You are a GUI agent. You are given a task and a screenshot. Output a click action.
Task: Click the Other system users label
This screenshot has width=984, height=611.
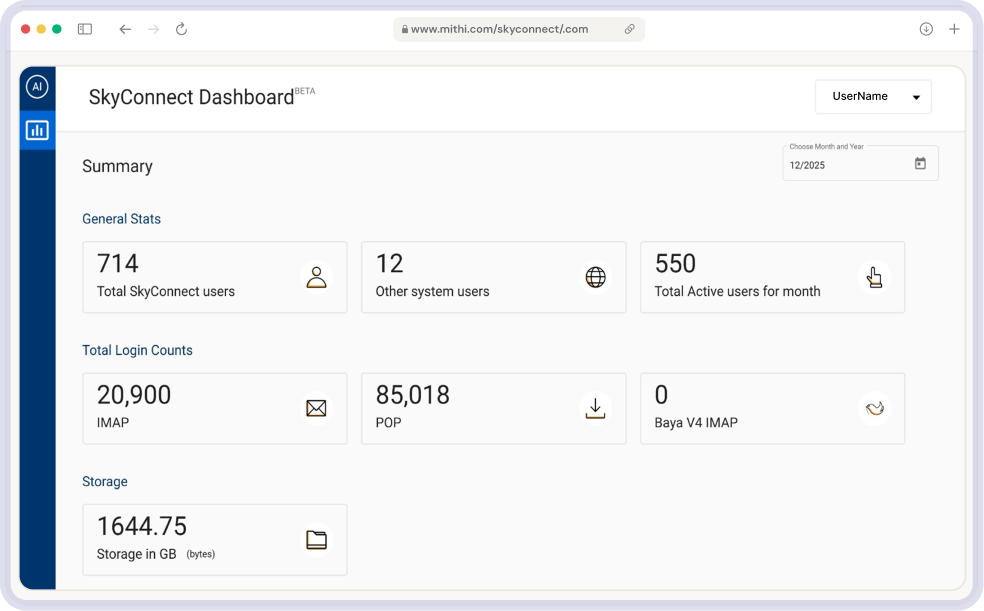tap(432, 291)
